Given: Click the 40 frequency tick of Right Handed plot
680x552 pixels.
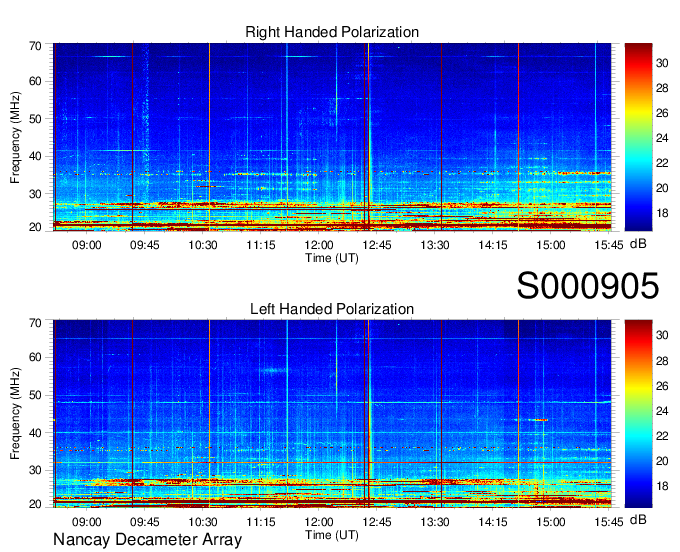Looking at the screenshot, I should tap(35, 156).
